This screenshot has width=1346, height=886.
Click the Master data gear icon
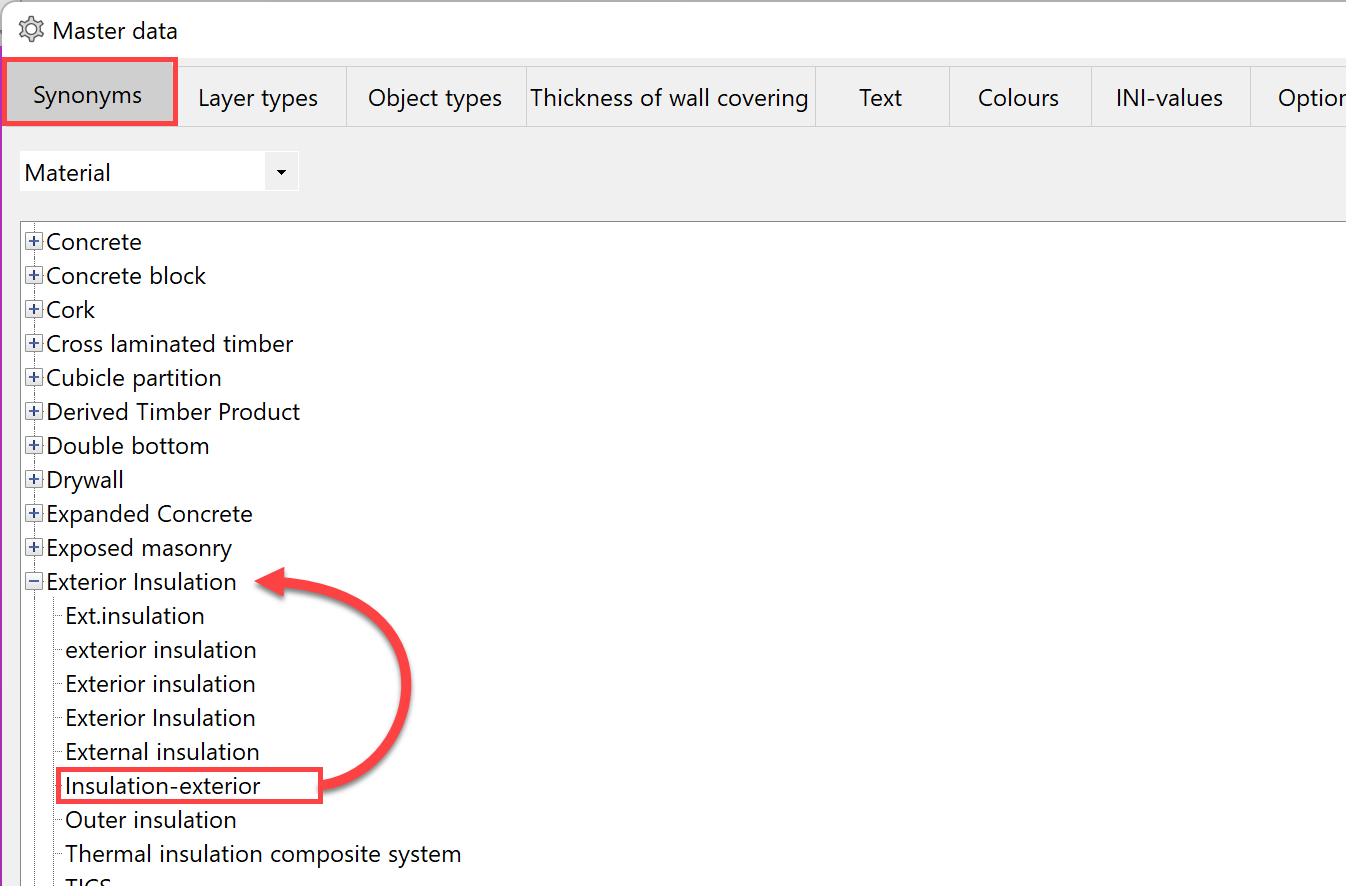(x=32, y=30)
